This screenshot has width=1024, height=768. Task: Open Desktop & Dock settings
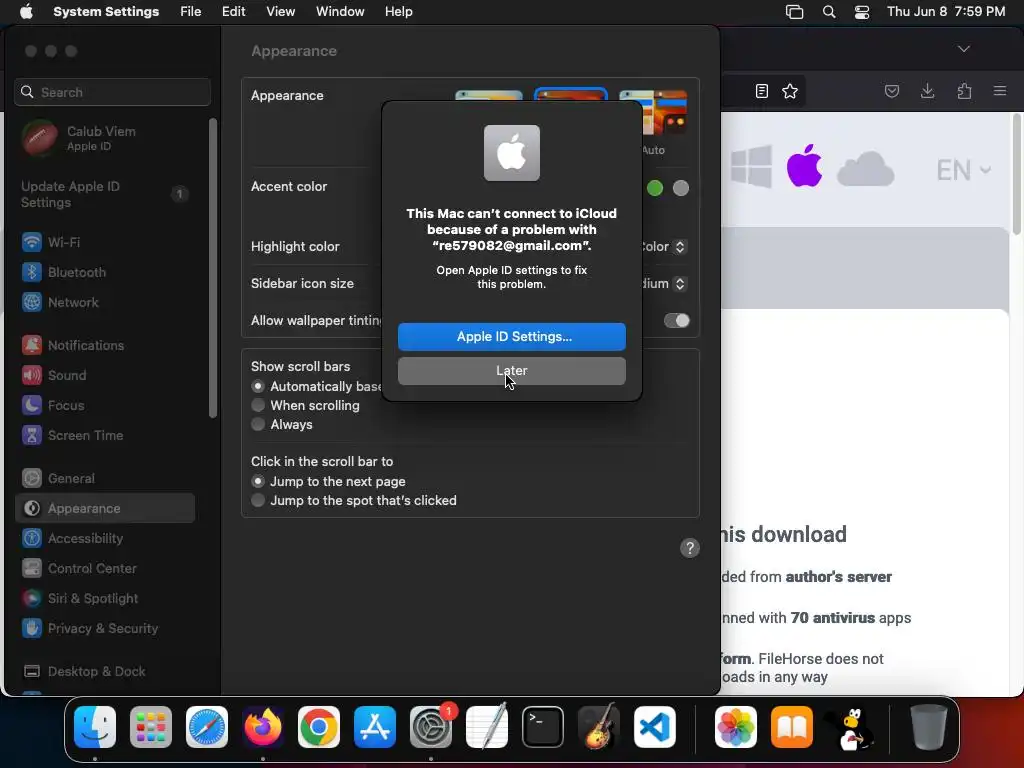coord(104,671)
